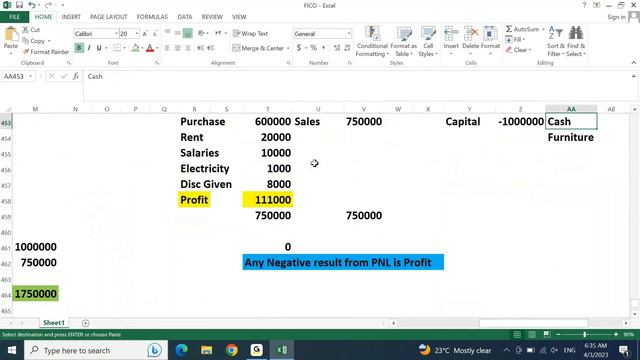Toggle Align Right
Screen dimensions: 640x360
pos(187,48)
